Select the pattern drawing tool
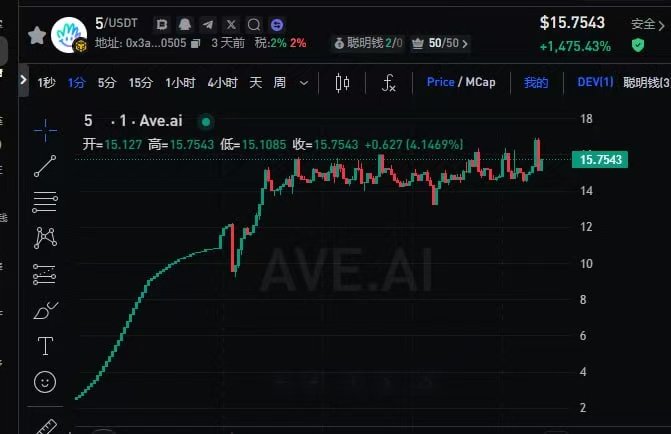Image resolution: width=671 pixels, height=434 pixels. 45,238
